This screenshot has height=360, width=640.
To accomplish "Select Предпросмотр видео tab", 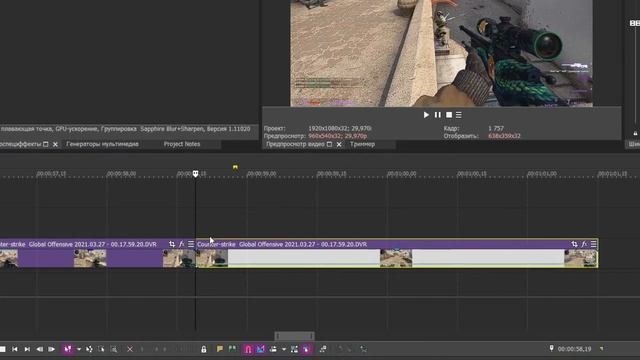I will coord(295,144).
